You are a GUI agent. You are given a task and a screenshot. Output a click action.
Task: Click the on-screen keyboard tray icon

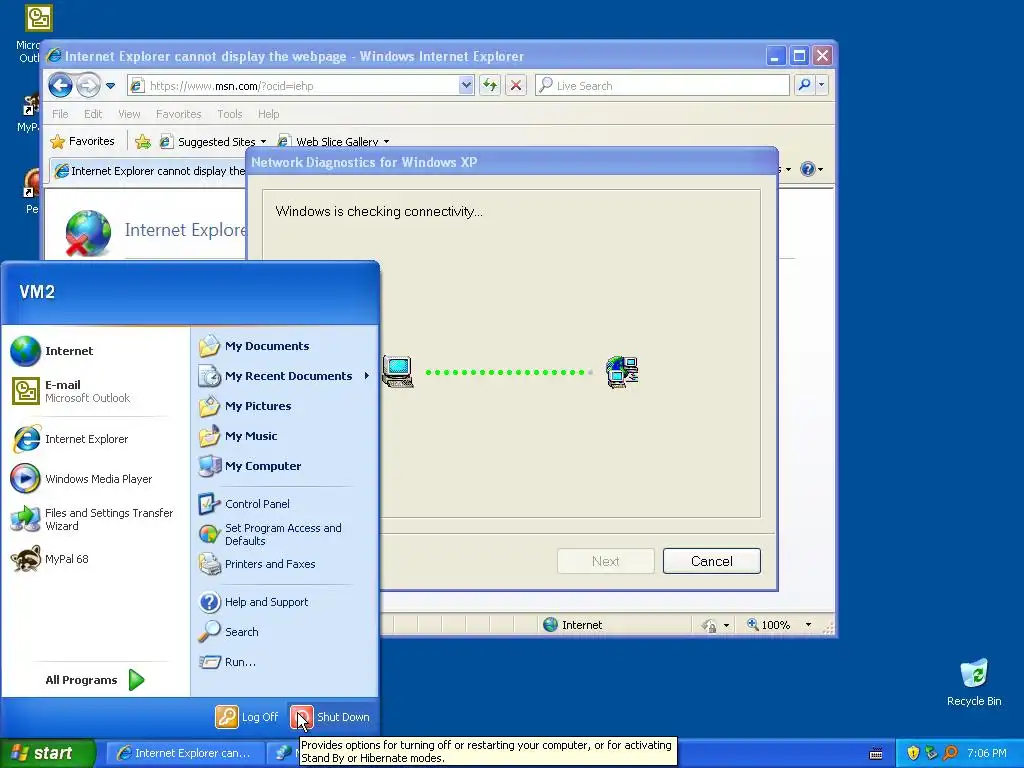pyautogui.click(x=876, y=754)
